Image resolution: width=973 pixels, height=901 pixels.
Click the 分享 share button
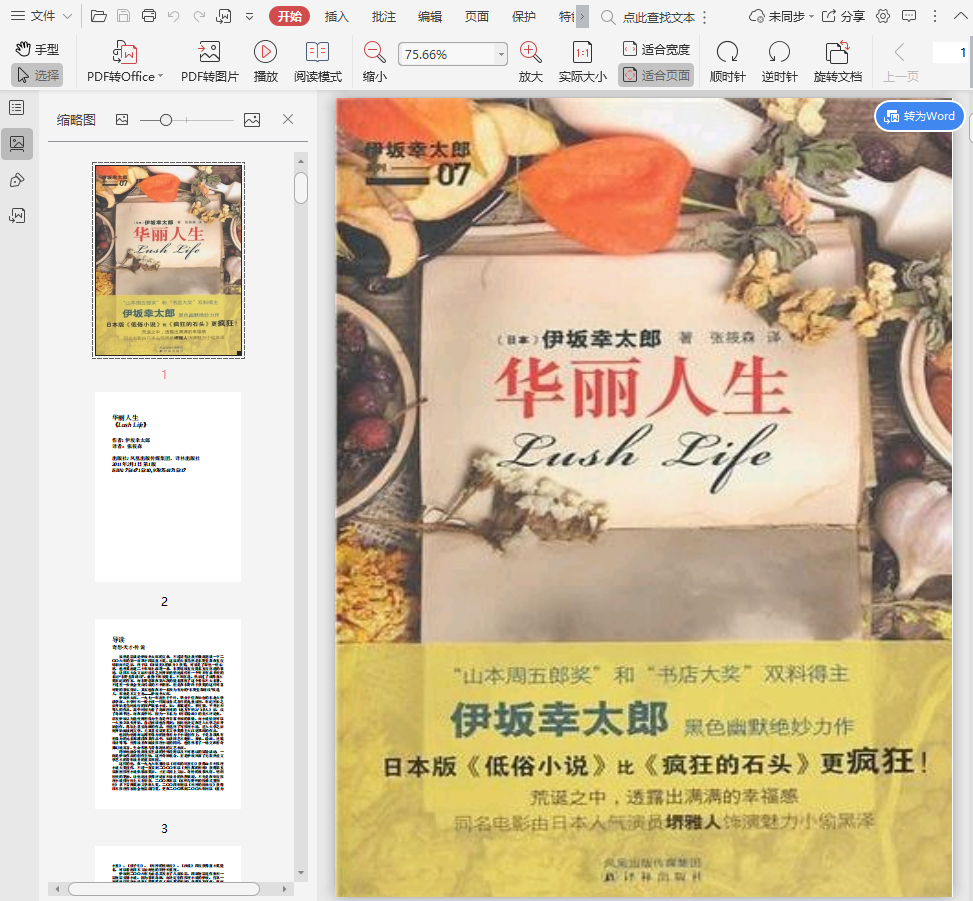pyautogui.click(x=843, y=17)
